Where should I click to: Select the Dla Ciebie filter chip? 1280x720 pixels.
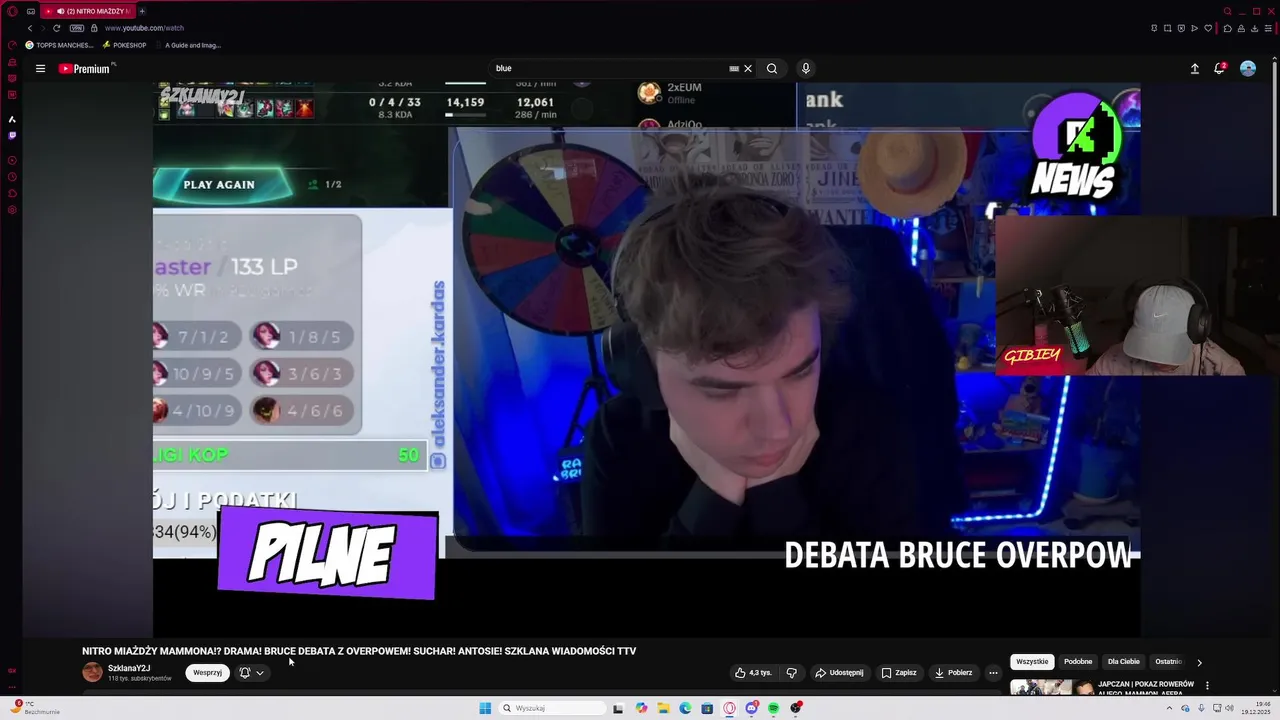click(x=1123, y=661)
